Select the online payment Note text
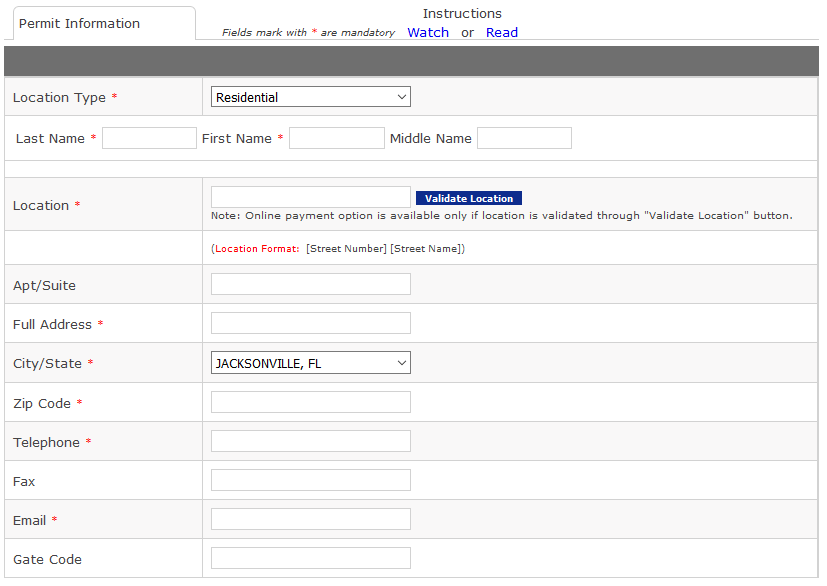The height and width of the screenshot is (586, 827). [502, 216]
